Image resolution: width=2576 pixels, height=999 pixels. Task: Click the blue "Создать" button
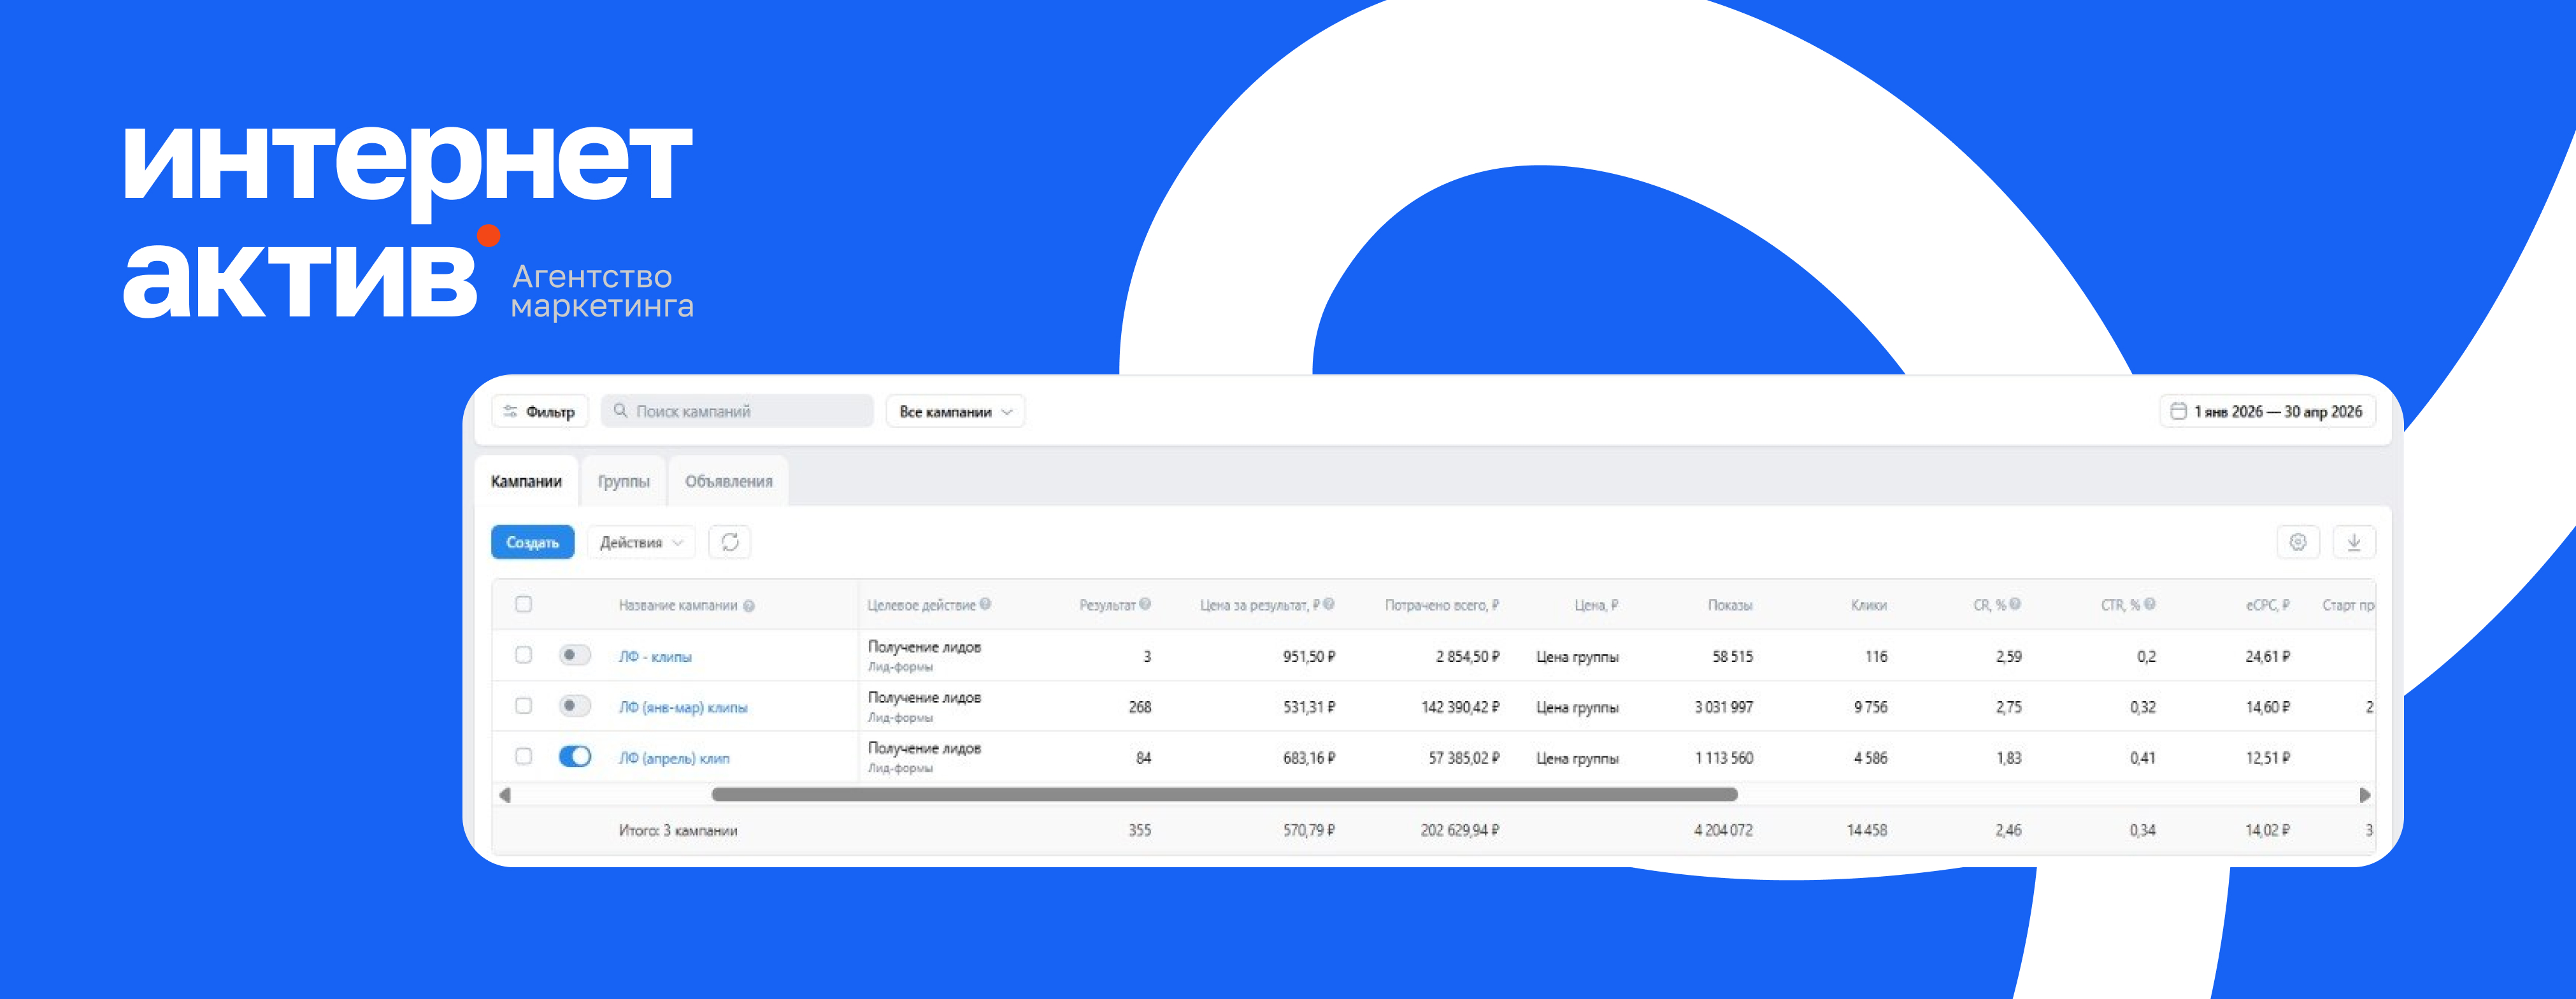[x=533, y=542]
